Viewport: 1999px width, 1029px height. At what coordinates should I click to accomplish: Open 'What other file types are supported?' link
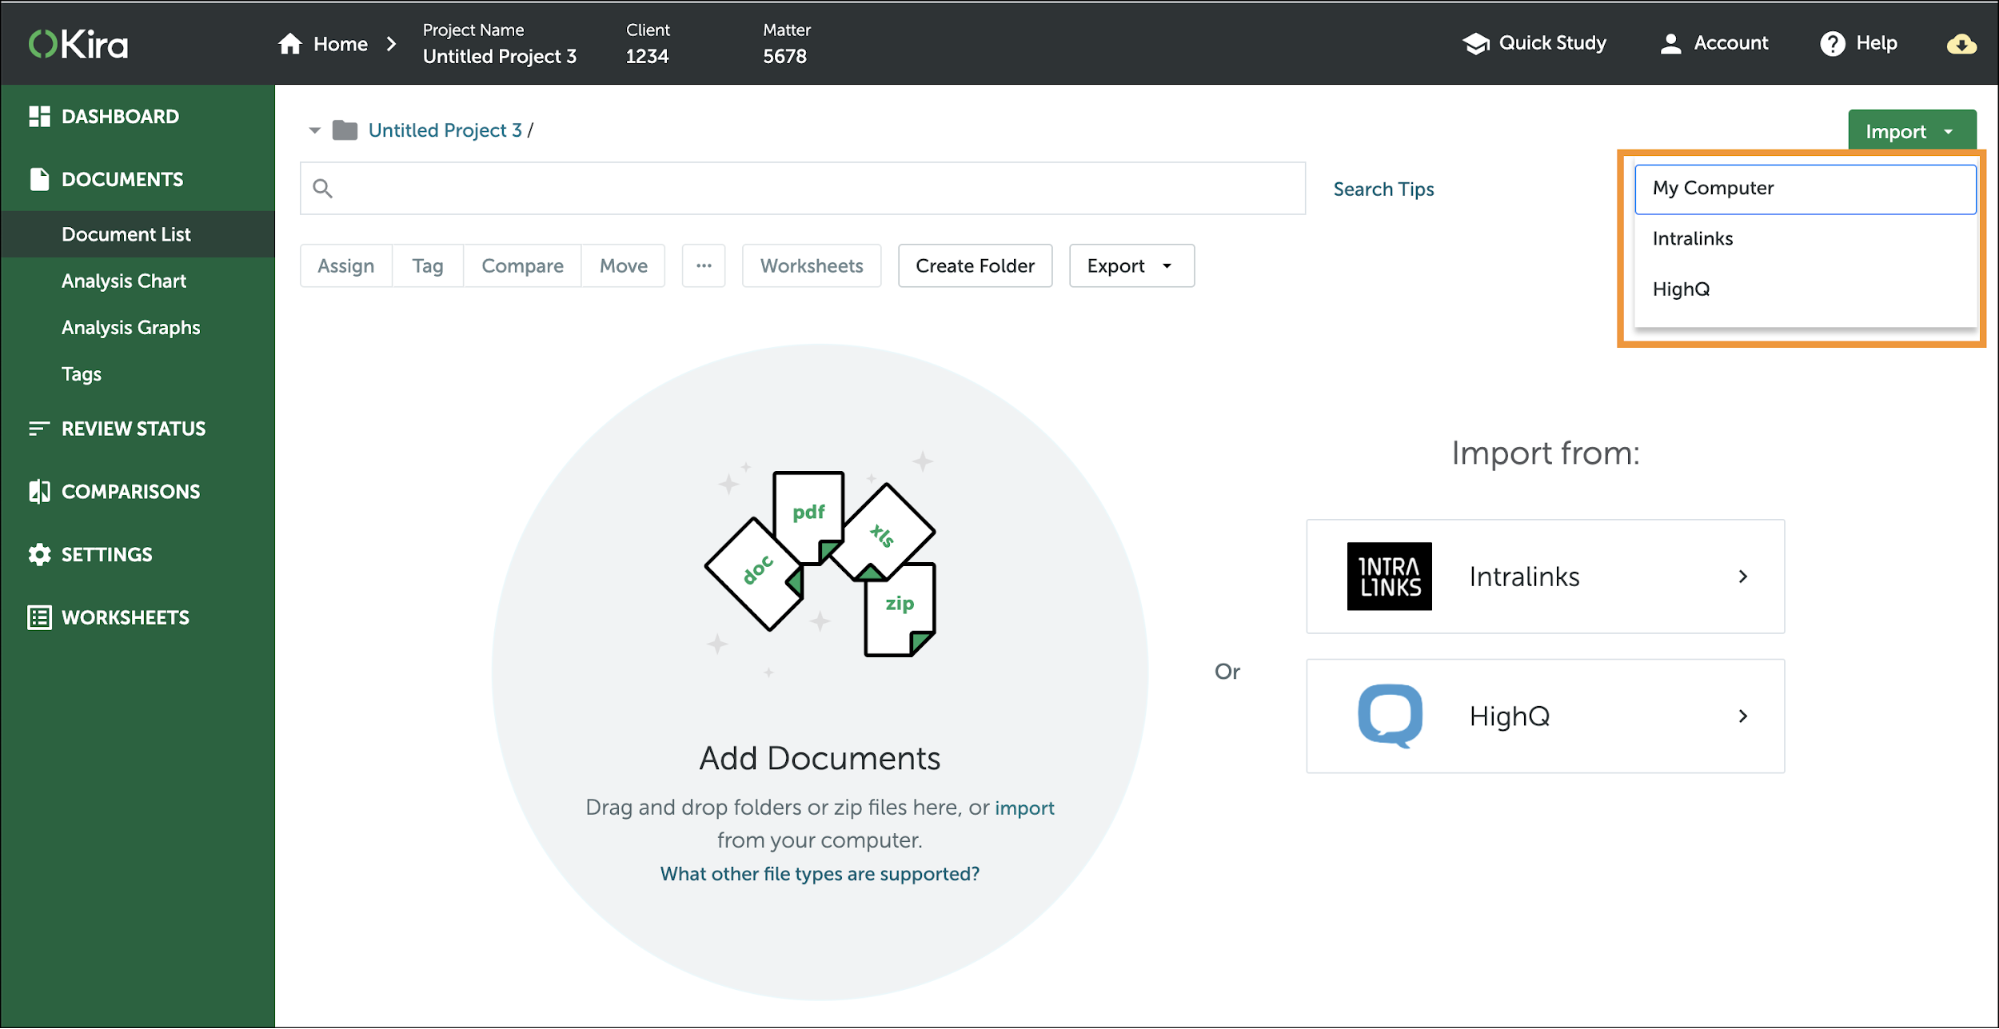pos(820,874)
